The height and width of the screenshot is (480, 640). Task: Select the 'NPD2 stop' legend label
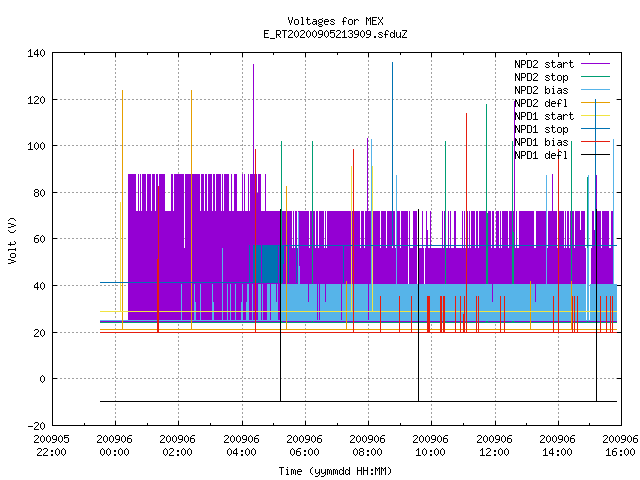(x=541, y=77)
